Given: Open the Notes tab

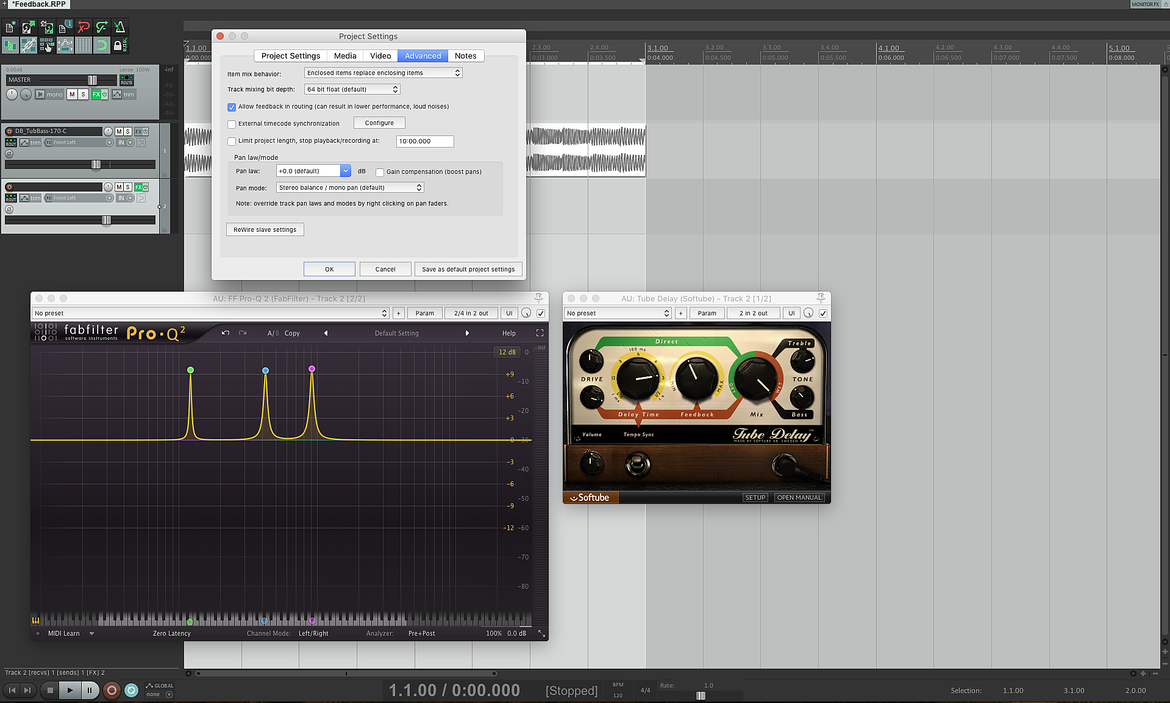Looking at the screenshot, I should coord(466,56).
